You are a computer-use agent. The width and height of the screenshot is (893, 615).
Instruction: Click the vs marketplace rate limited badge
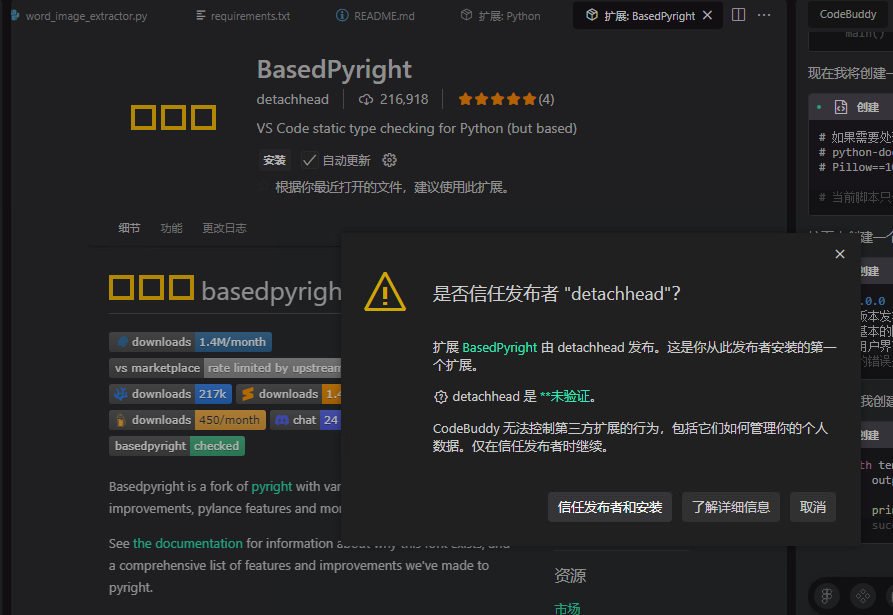tap(225, 368)
